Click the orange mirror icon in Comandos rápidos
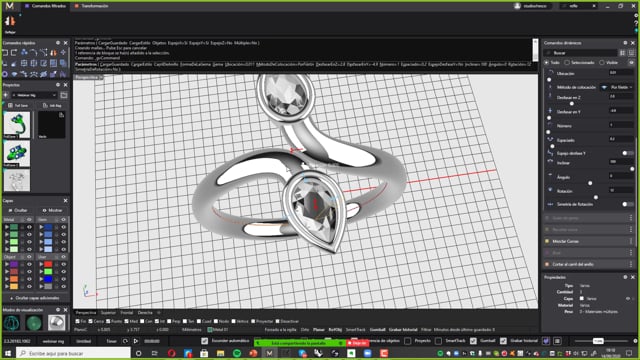Screen dimensions: 640x360 [x=54, y=53]
